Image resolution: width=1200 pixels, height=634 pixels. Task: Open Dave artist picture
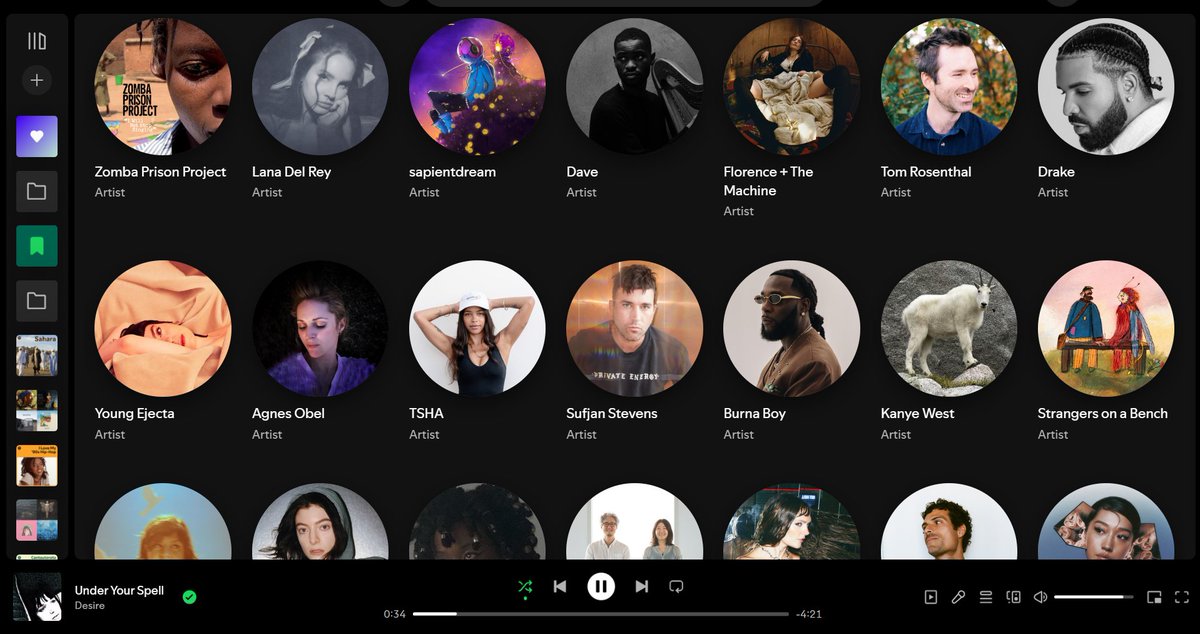634,86
